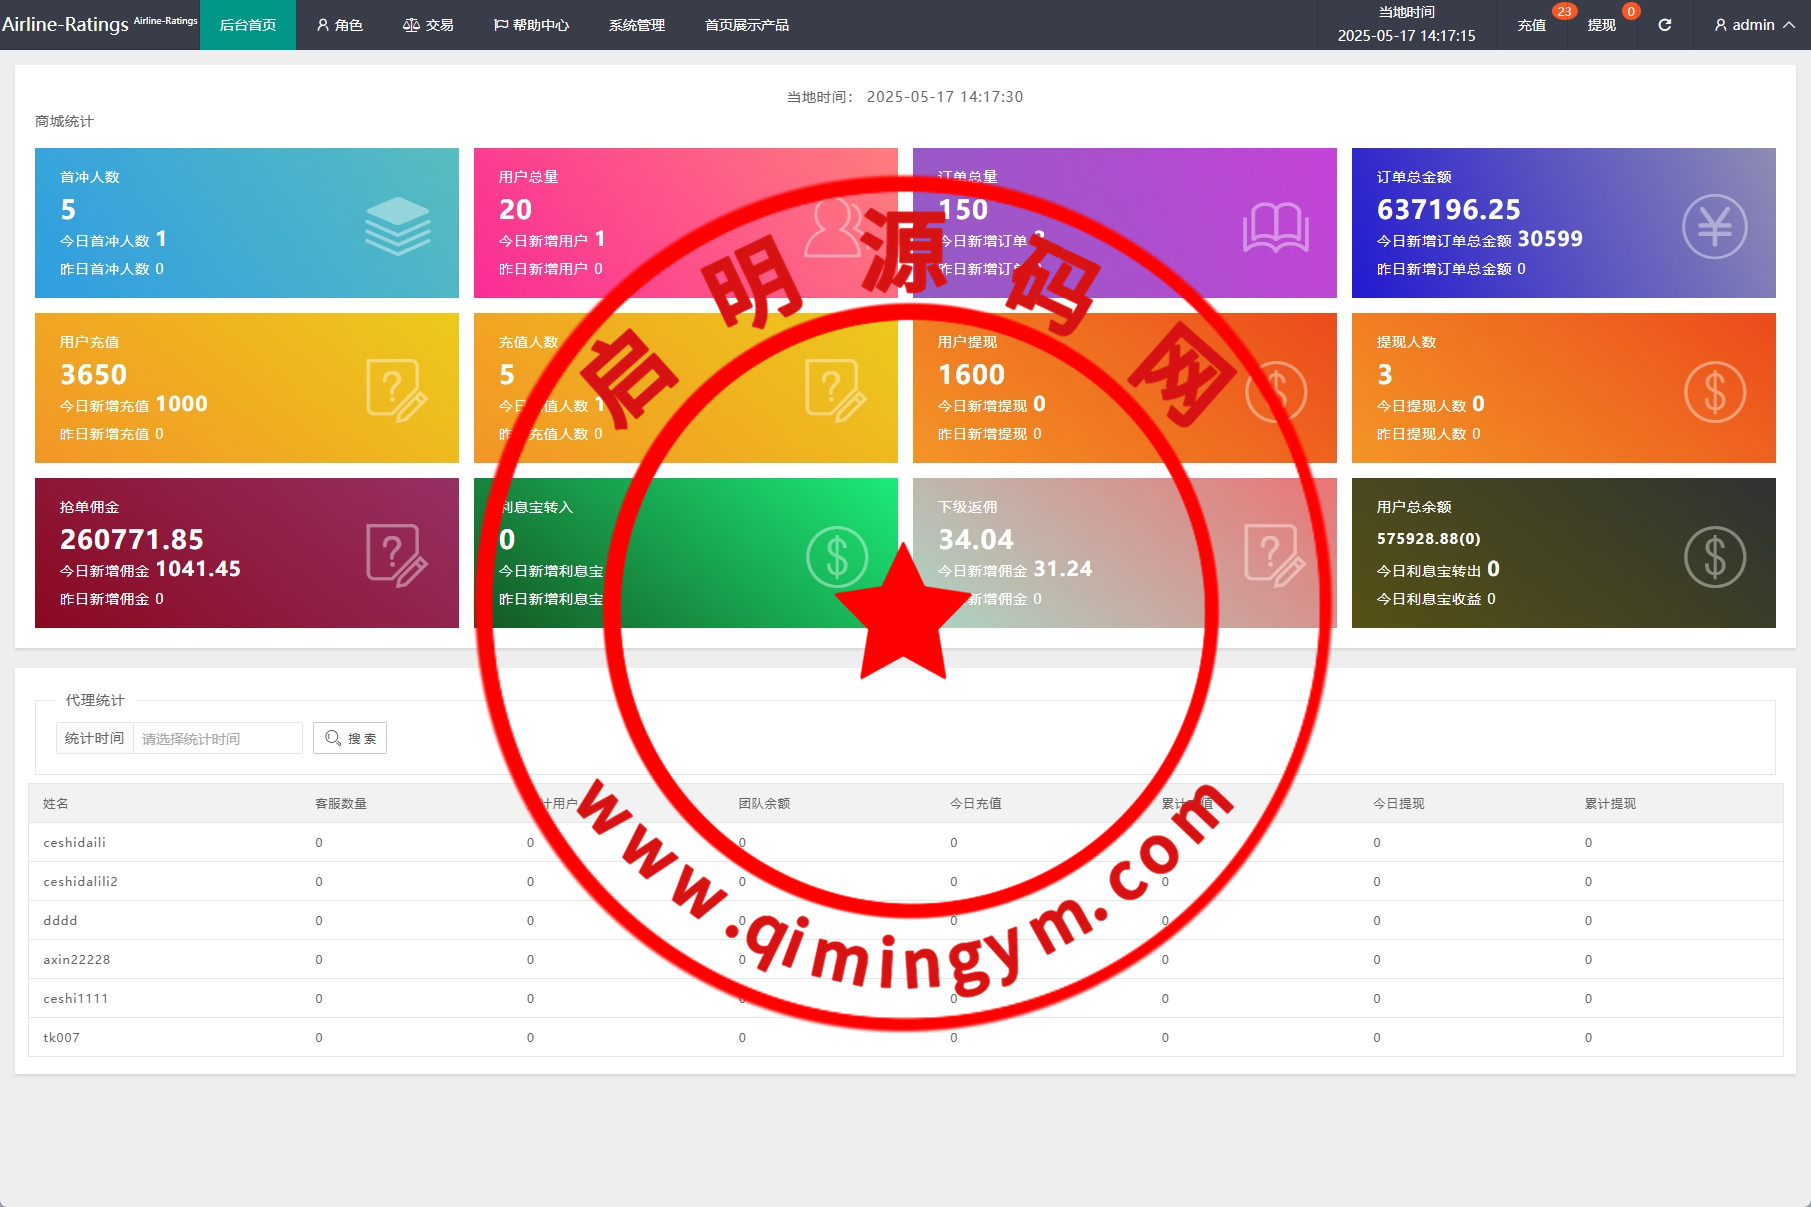Open 首页展示产品 menu item
Screen dimensions: 1811x1207
click(746, 25)
